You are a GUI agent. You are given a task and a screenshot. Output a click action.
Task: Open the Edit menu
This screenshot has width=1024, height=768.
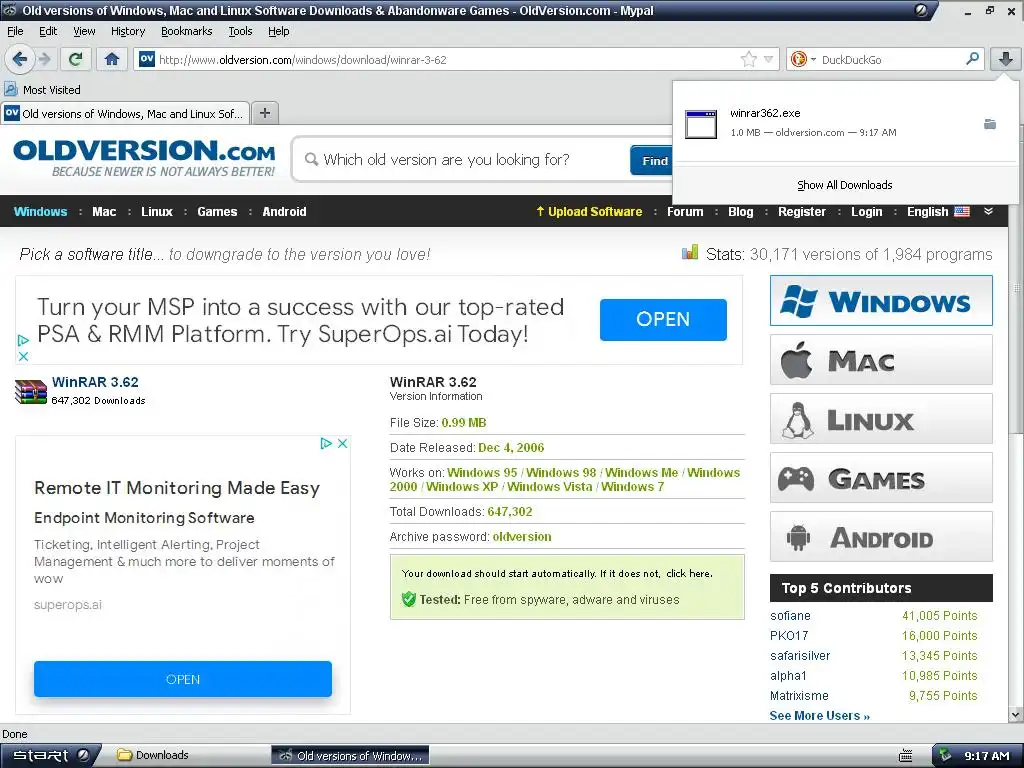coord(48,31)
